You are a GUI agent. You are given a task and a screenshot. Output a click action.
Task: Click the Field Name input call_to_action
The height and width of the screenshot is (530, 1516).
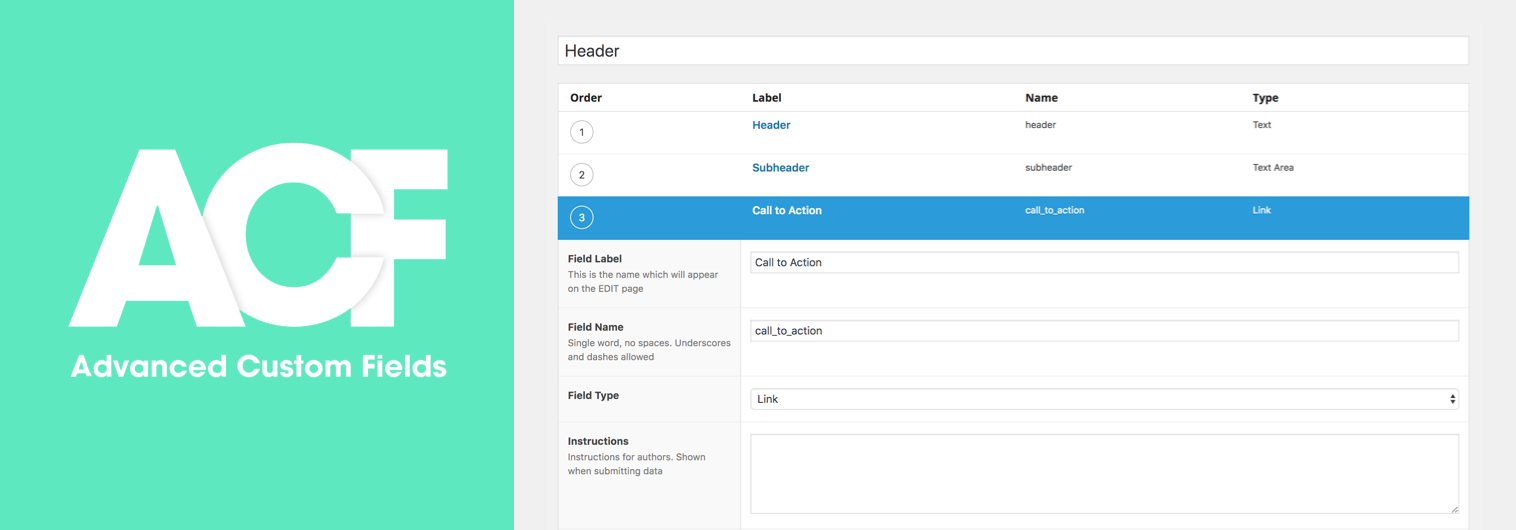(1104, 330)
